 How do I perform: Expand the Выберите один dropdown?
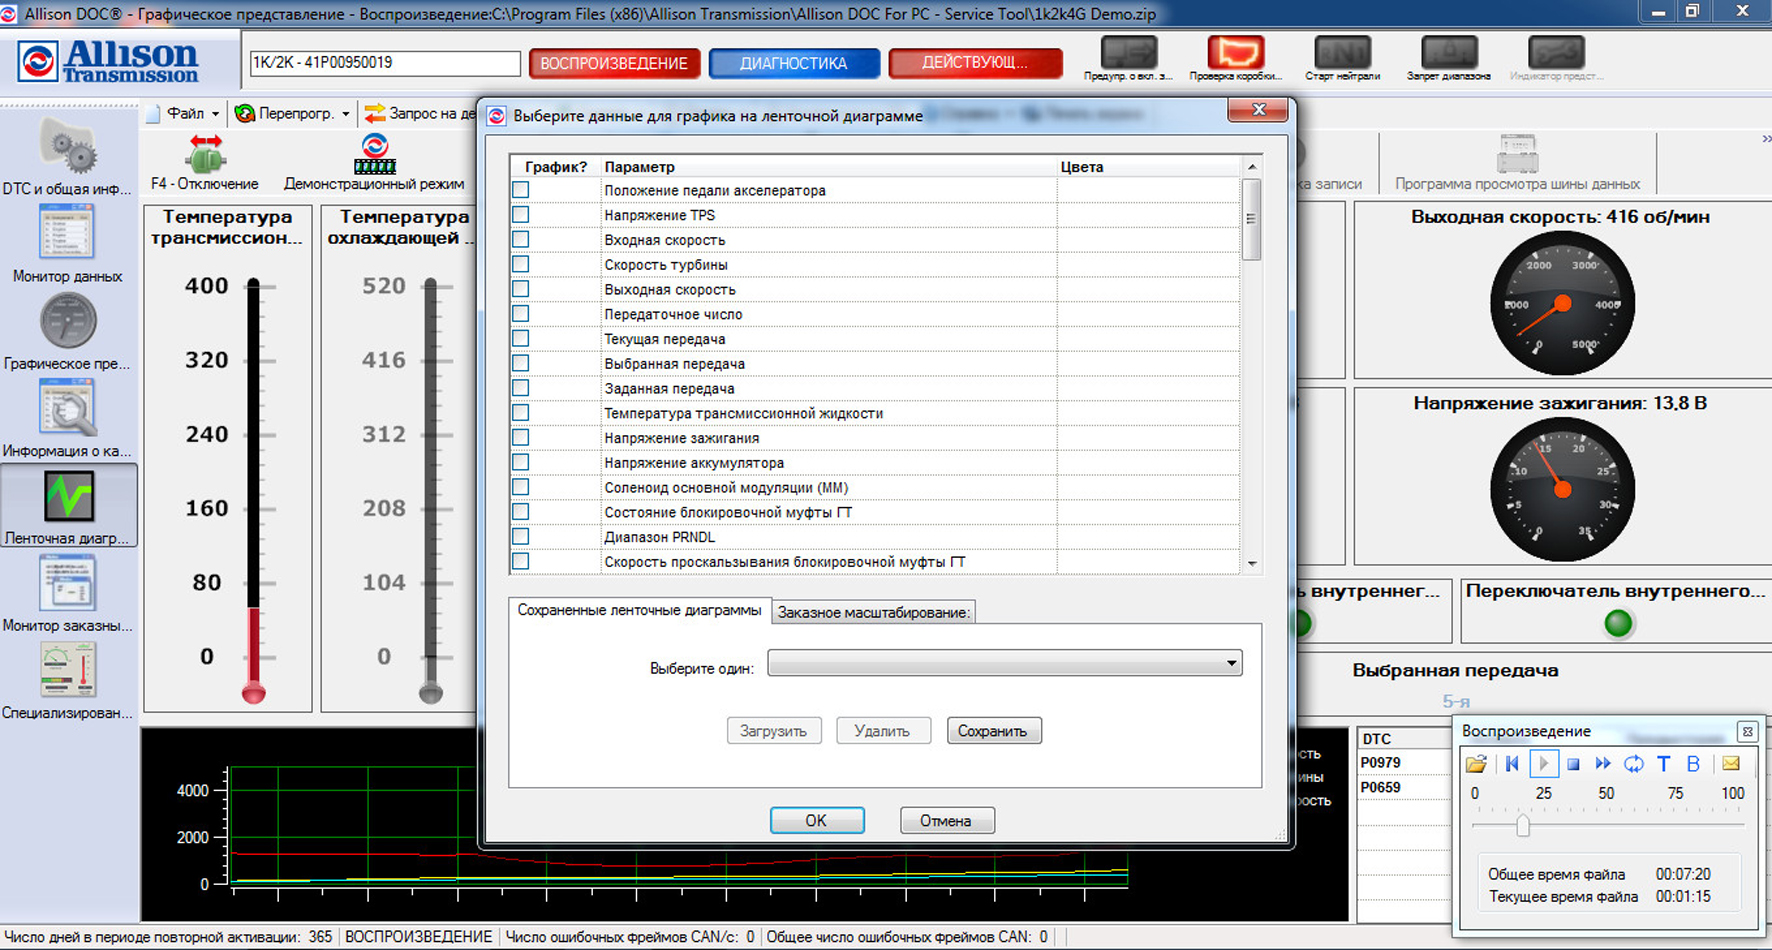click(1231, 664)
